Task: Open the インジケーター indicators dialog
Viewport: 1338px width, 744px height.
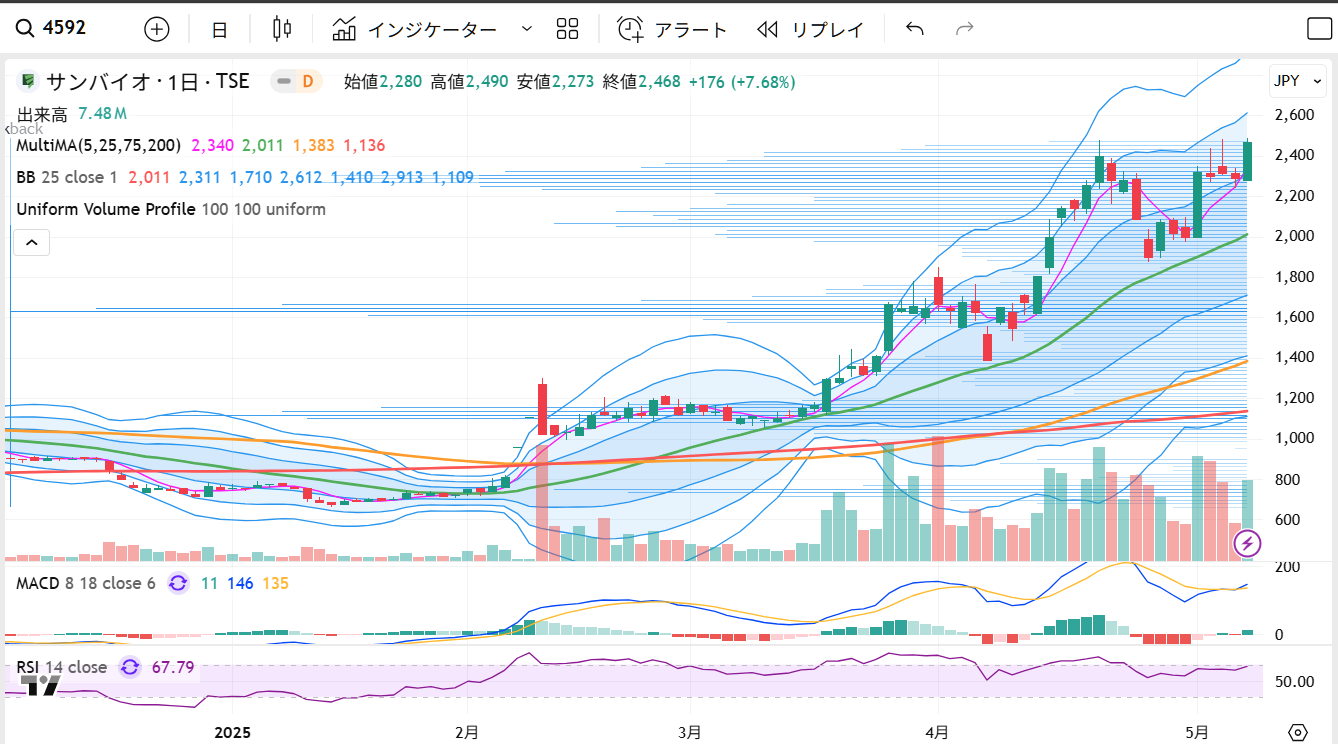Action: coord(415,30)
